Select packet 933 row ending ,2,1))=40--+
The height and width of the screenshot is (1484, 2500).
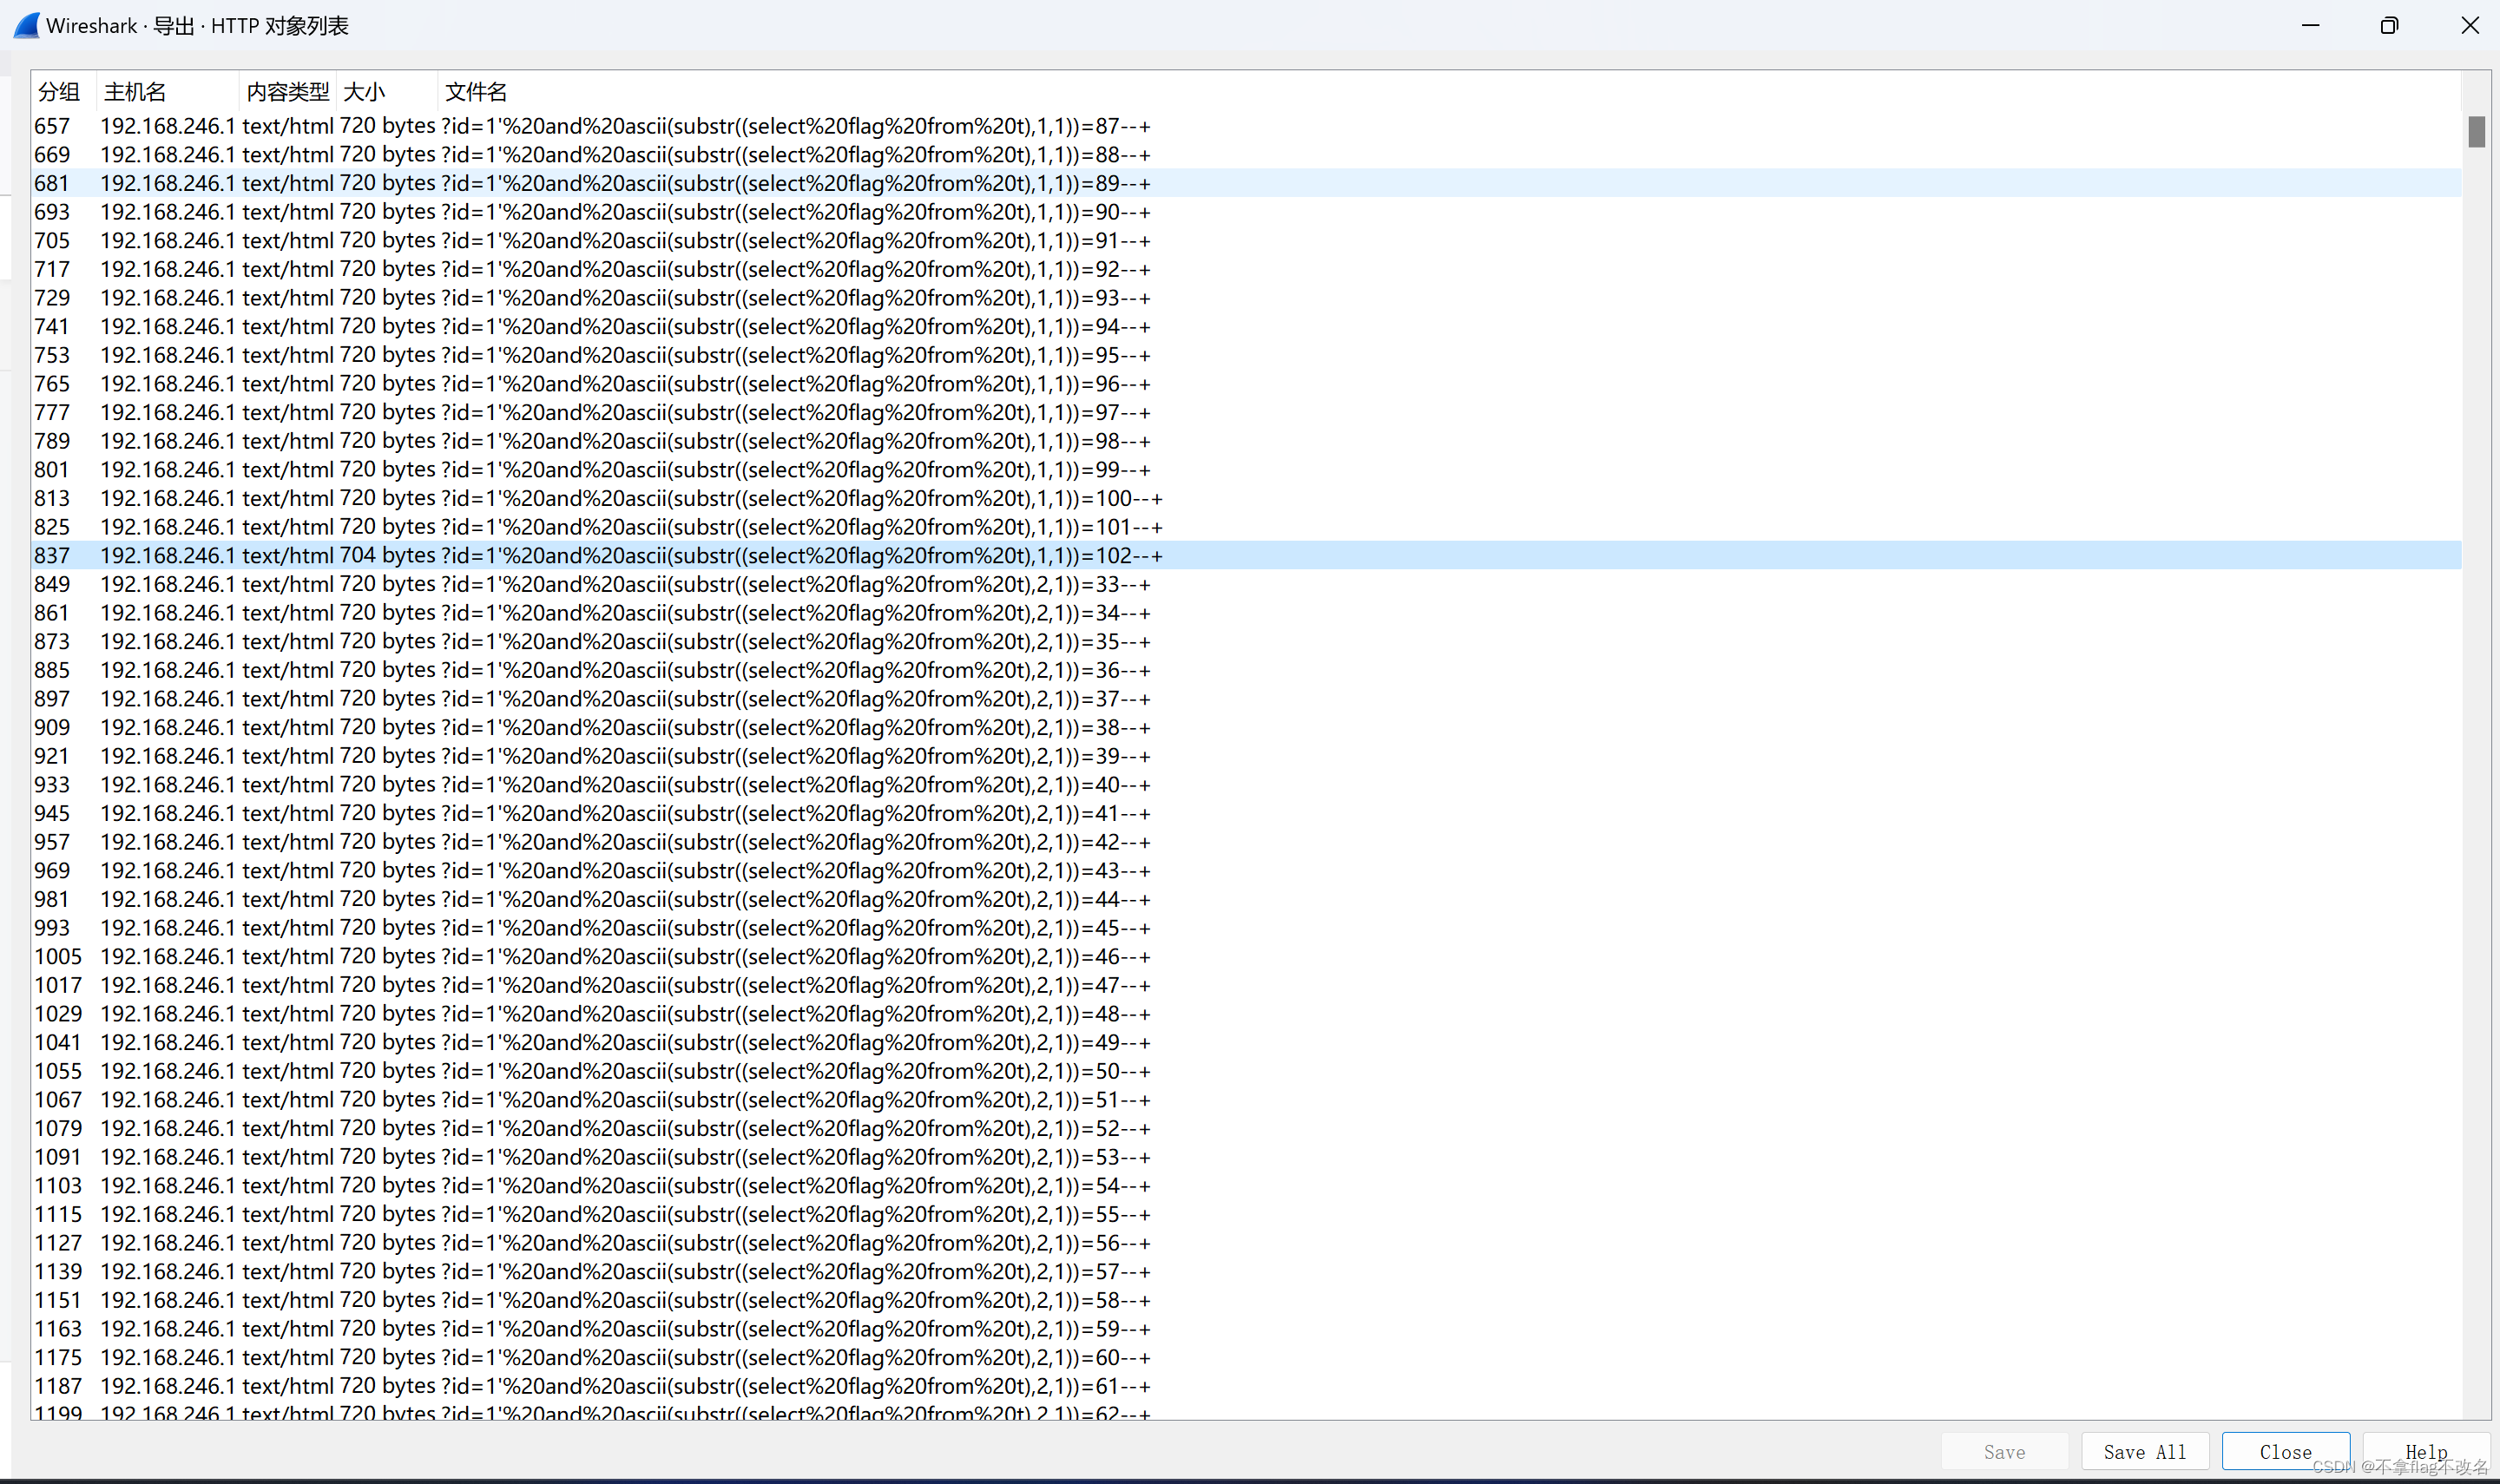click(x=1246, y=785)
